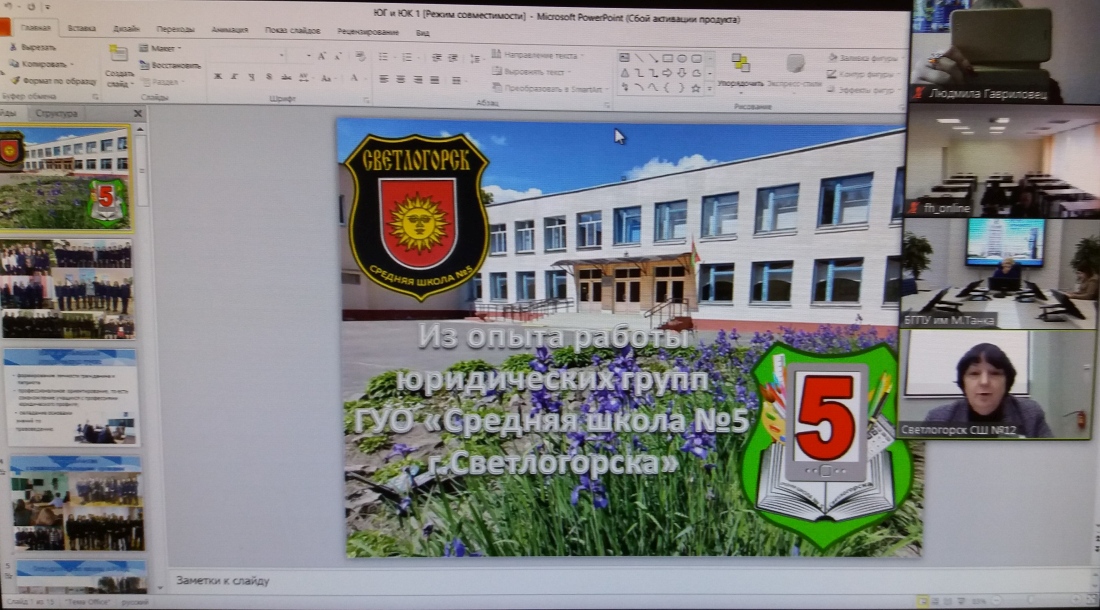Pick the rectangle shape in shapes gallery
Image resolution: width=1100 pixels, height=610 pixels.
point(667,58)
